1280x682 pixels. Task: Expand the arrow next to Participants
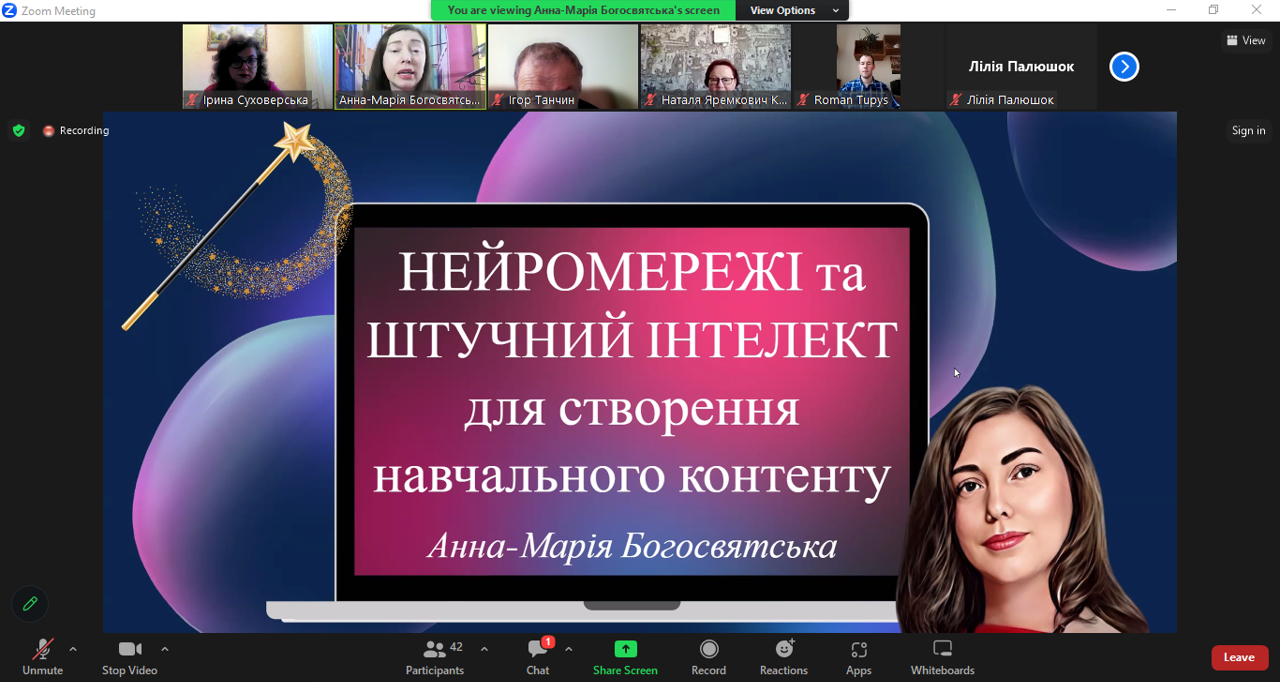(x=484, y=649)
